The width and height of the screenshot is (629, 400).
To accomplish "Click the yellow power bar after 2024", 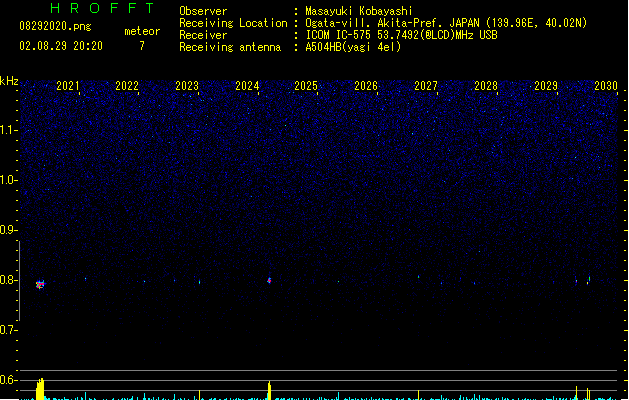I will 269,390.
